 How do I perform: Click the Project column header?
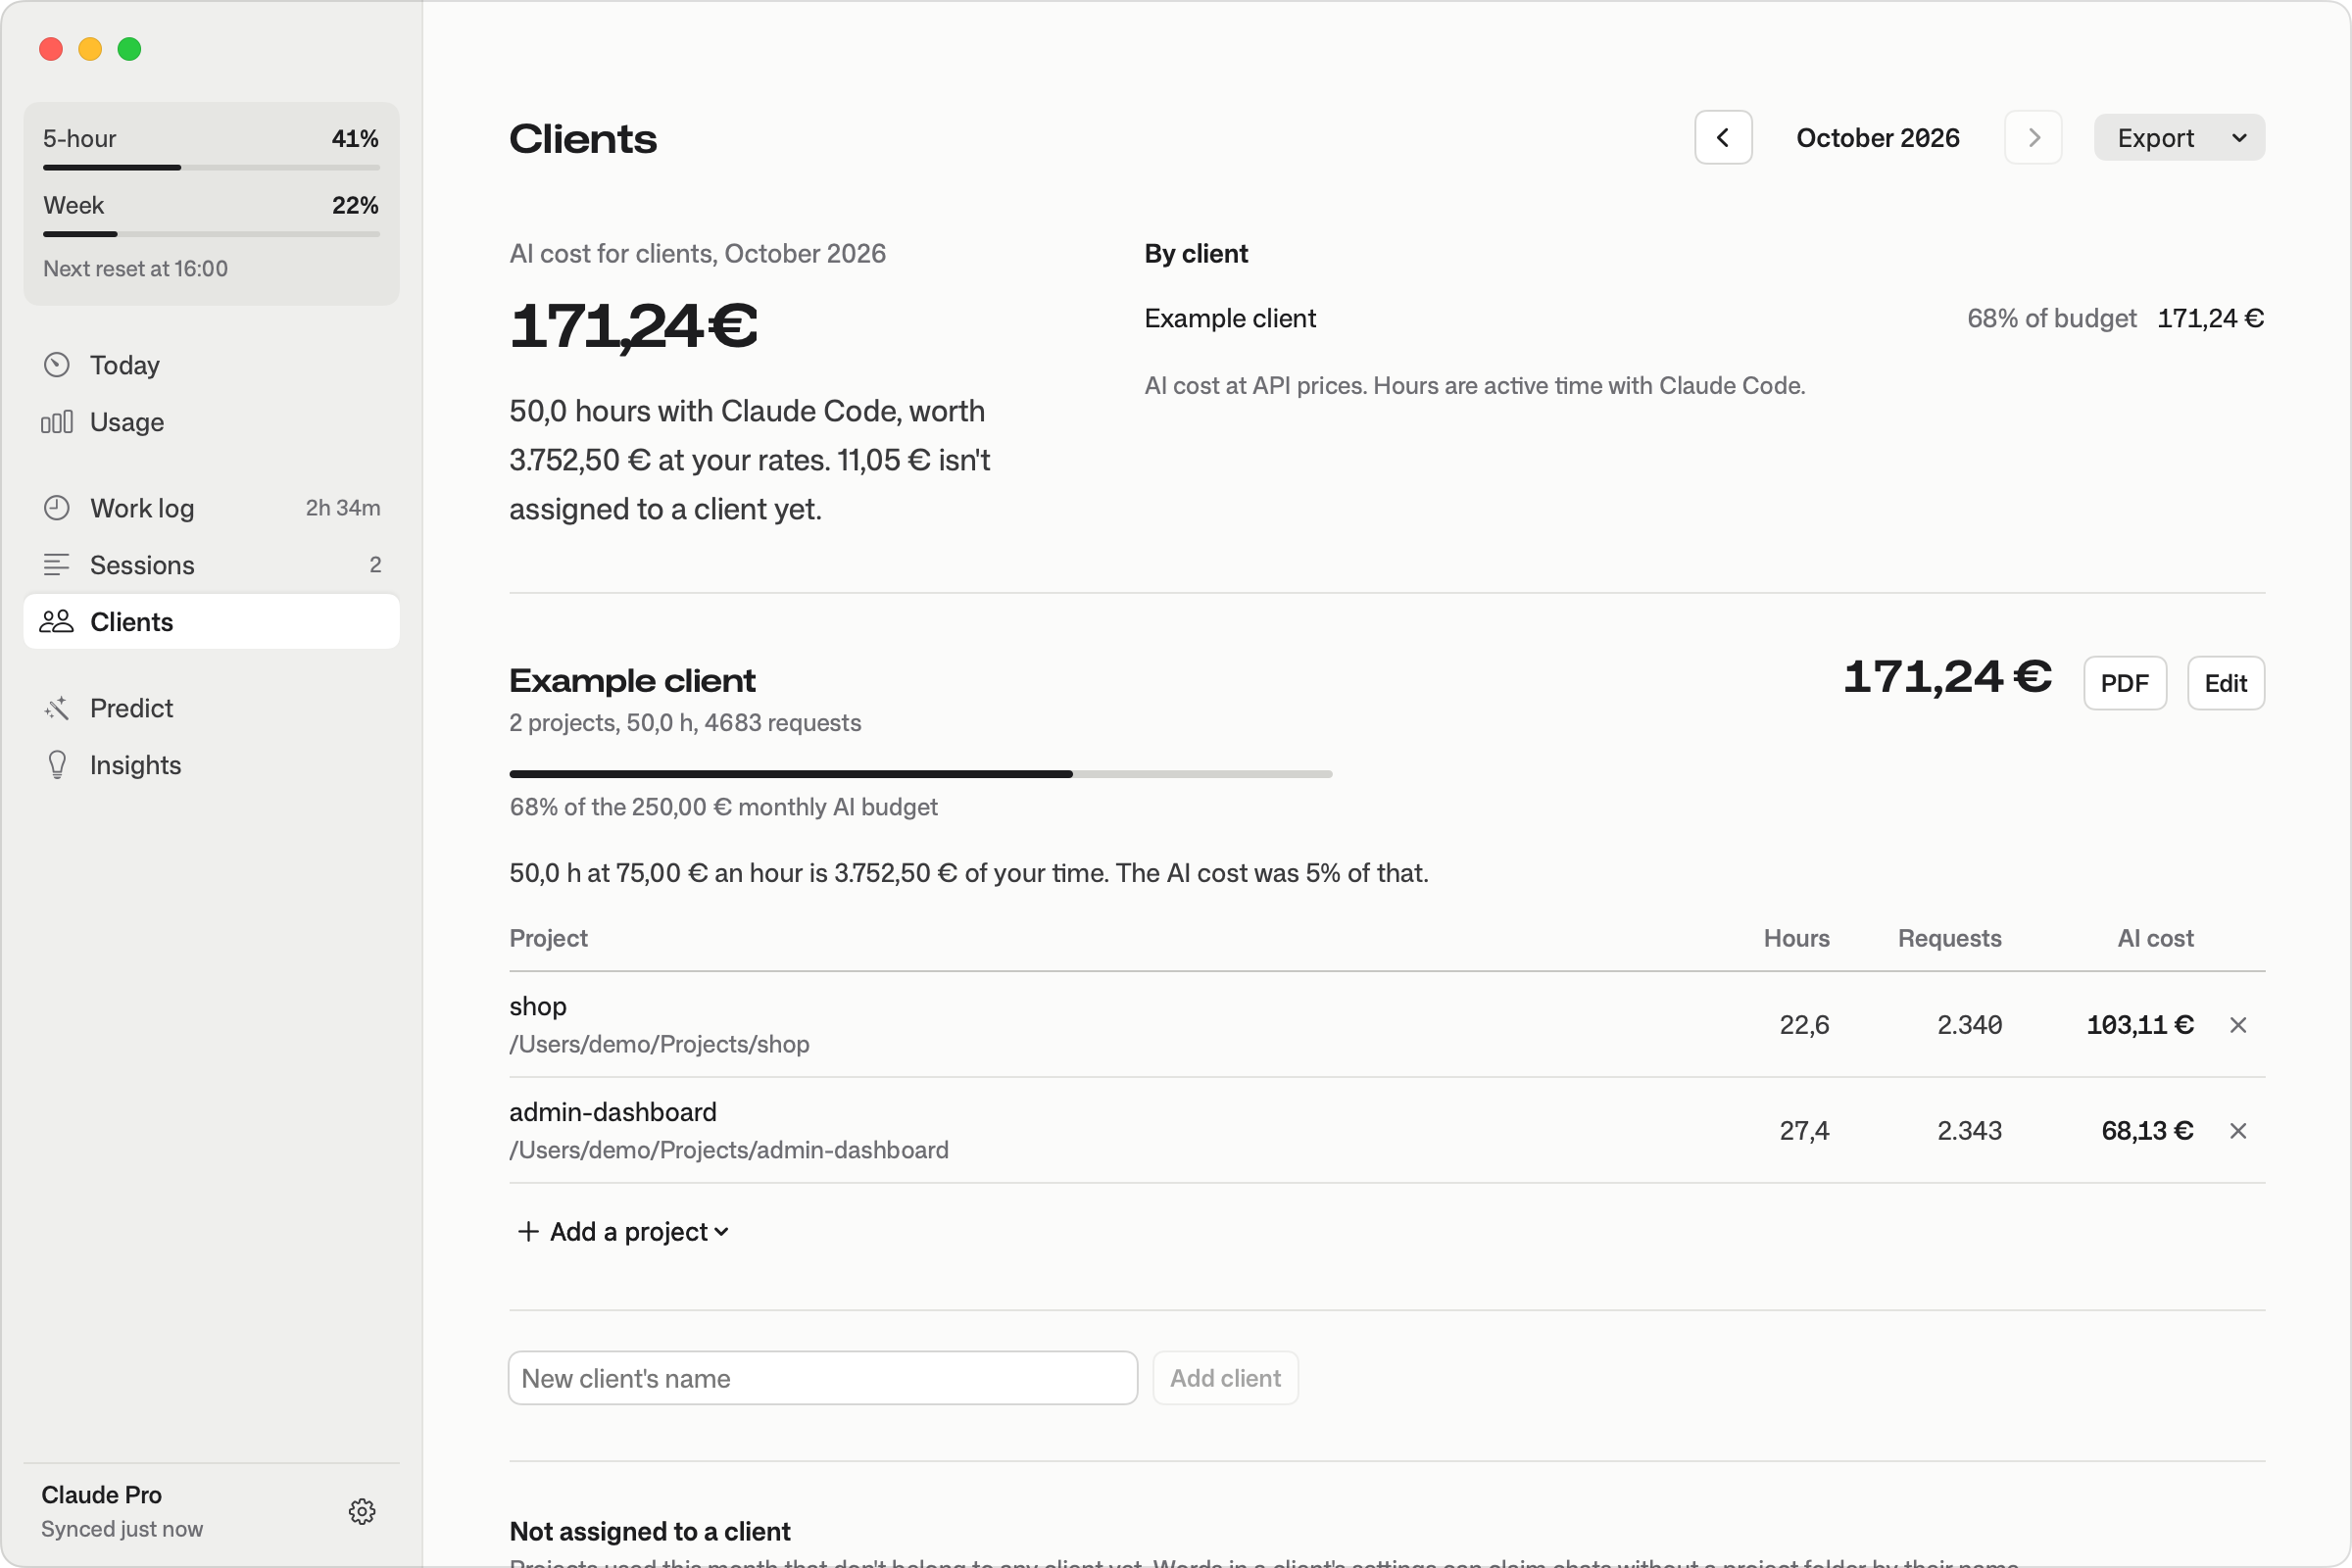tap(549, 938)
